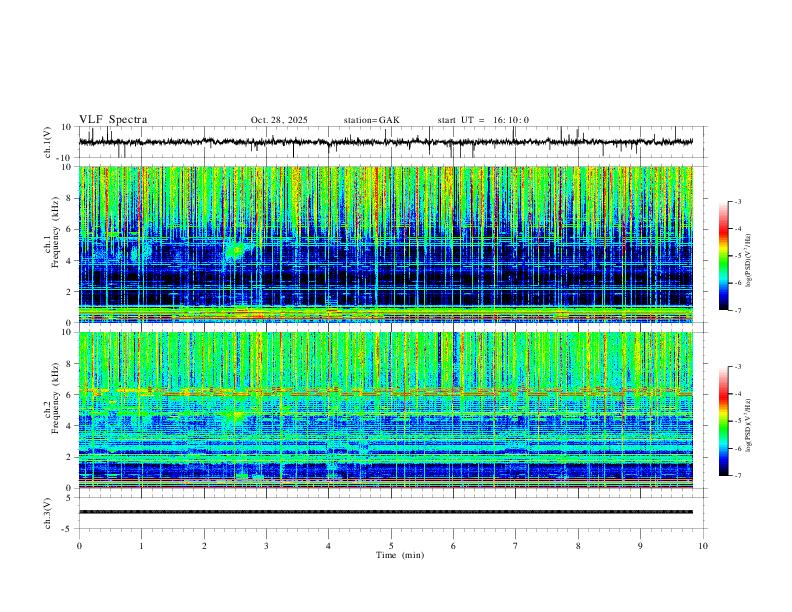
Task: Click the time axis tick label "0"
Action: coord(79,546)
